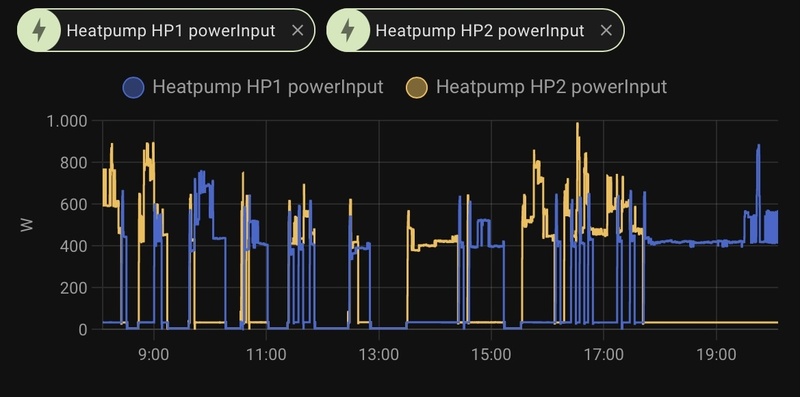Click the W axis unit label
800x397 pixels.
(27, 225)
